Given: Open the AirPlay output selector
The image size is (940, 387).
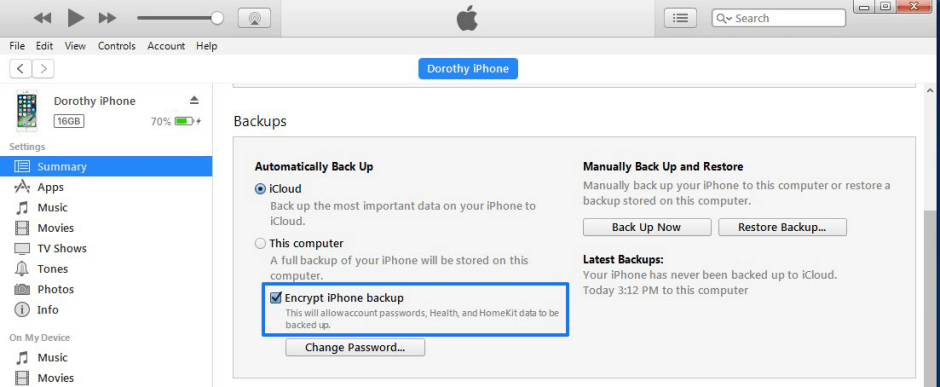Looking at the screenshot, I should (254, 18).
